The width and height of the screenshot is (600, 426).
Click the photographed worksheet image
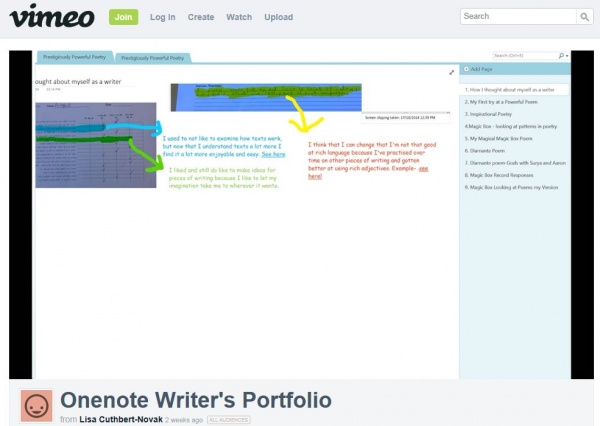pyautogui.click(x=96, y=145)
